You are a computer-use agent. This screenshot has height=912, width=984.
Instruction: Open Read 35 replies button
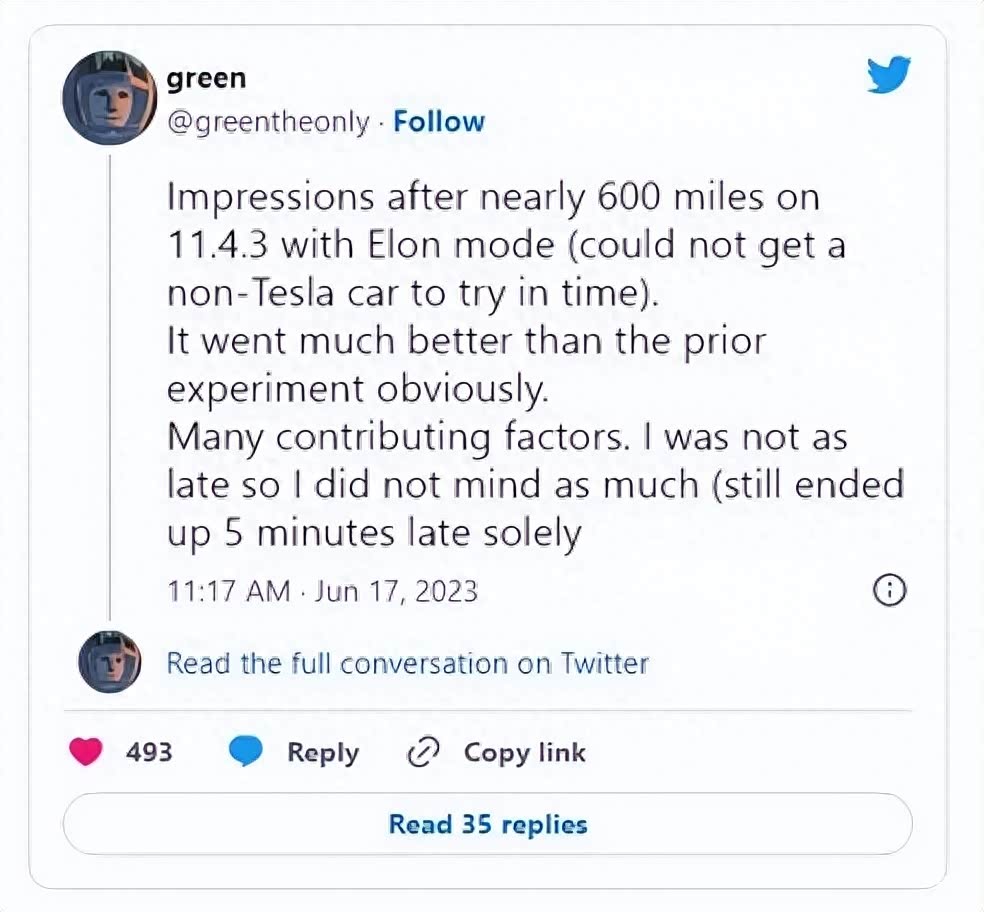(488, 825)
